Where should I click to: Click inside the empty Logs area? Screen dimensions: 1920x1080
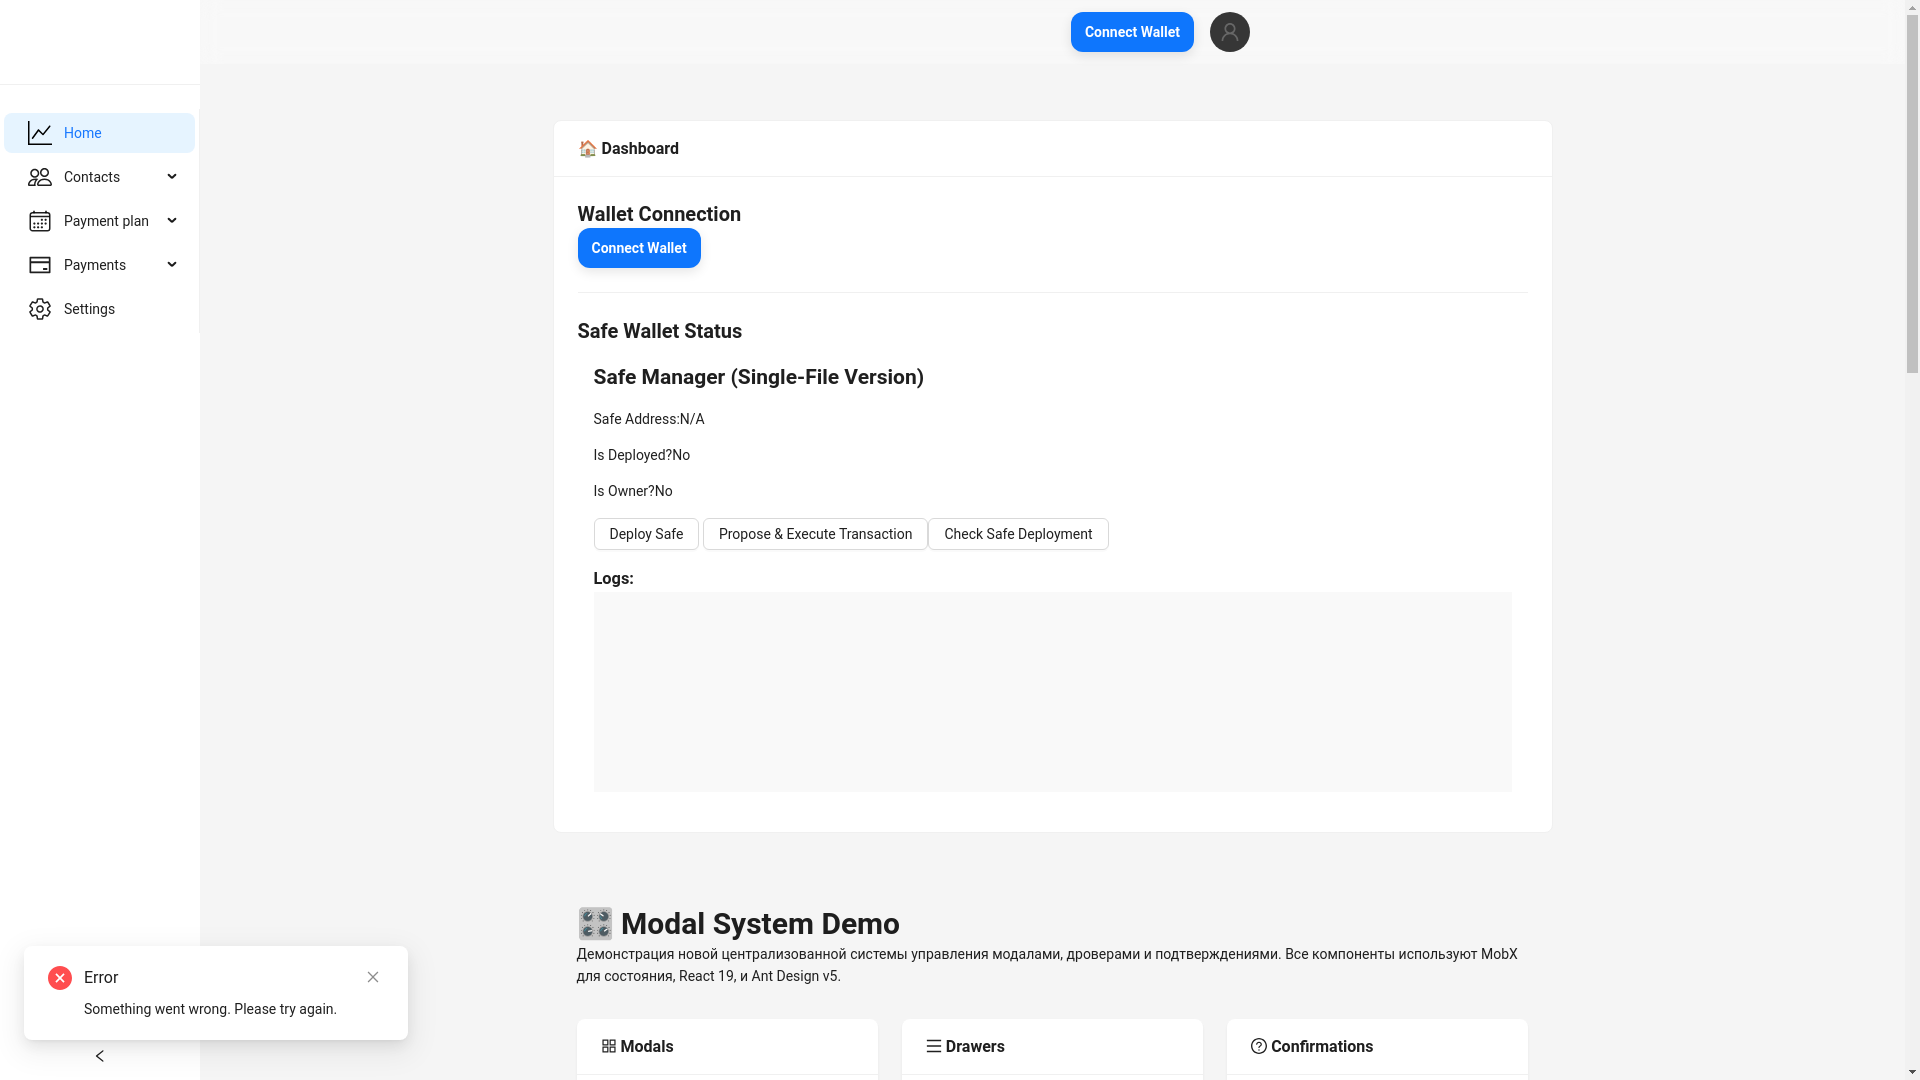[1052, 692]
